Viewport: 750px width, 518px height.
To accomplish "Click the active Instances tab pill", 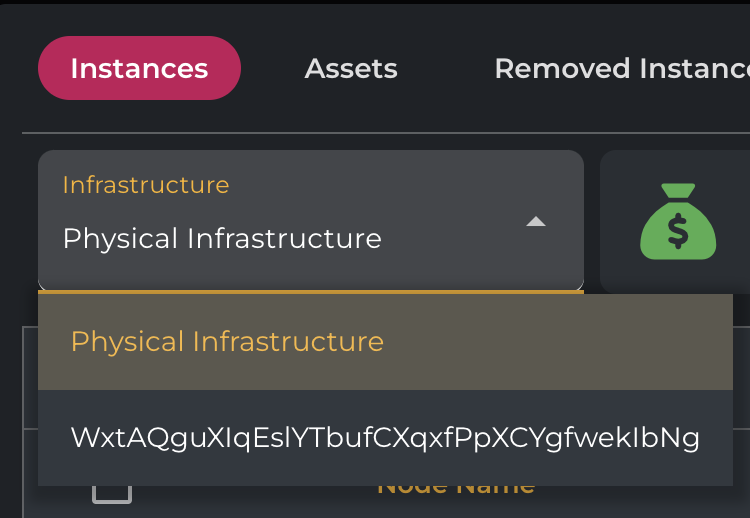I will (139, 68).
